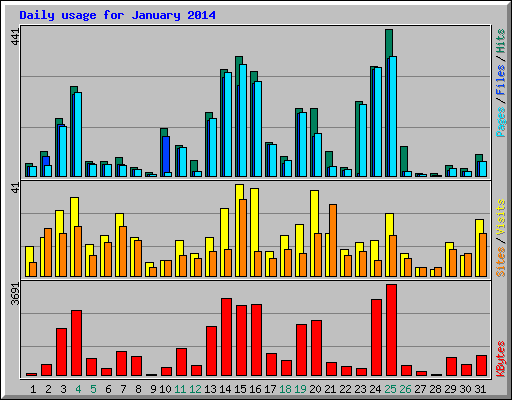This screenshot has height=400, width=512.
Task: Select the red KBytes bar for day 14
Action: (x=226, y=337)
